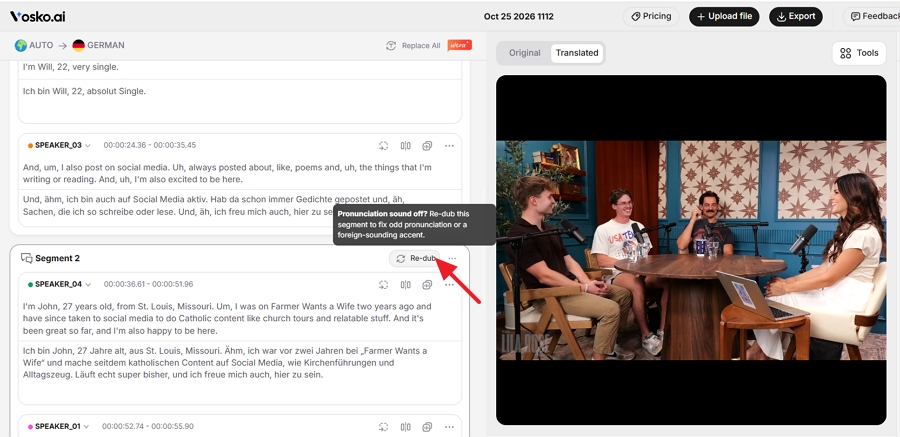Click the duplicate icon on SPEAKER_04's row

pos(427,284)
